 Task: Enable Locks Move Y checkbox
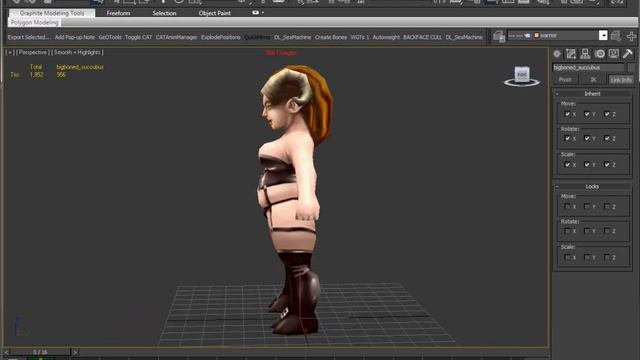(587, 207)
